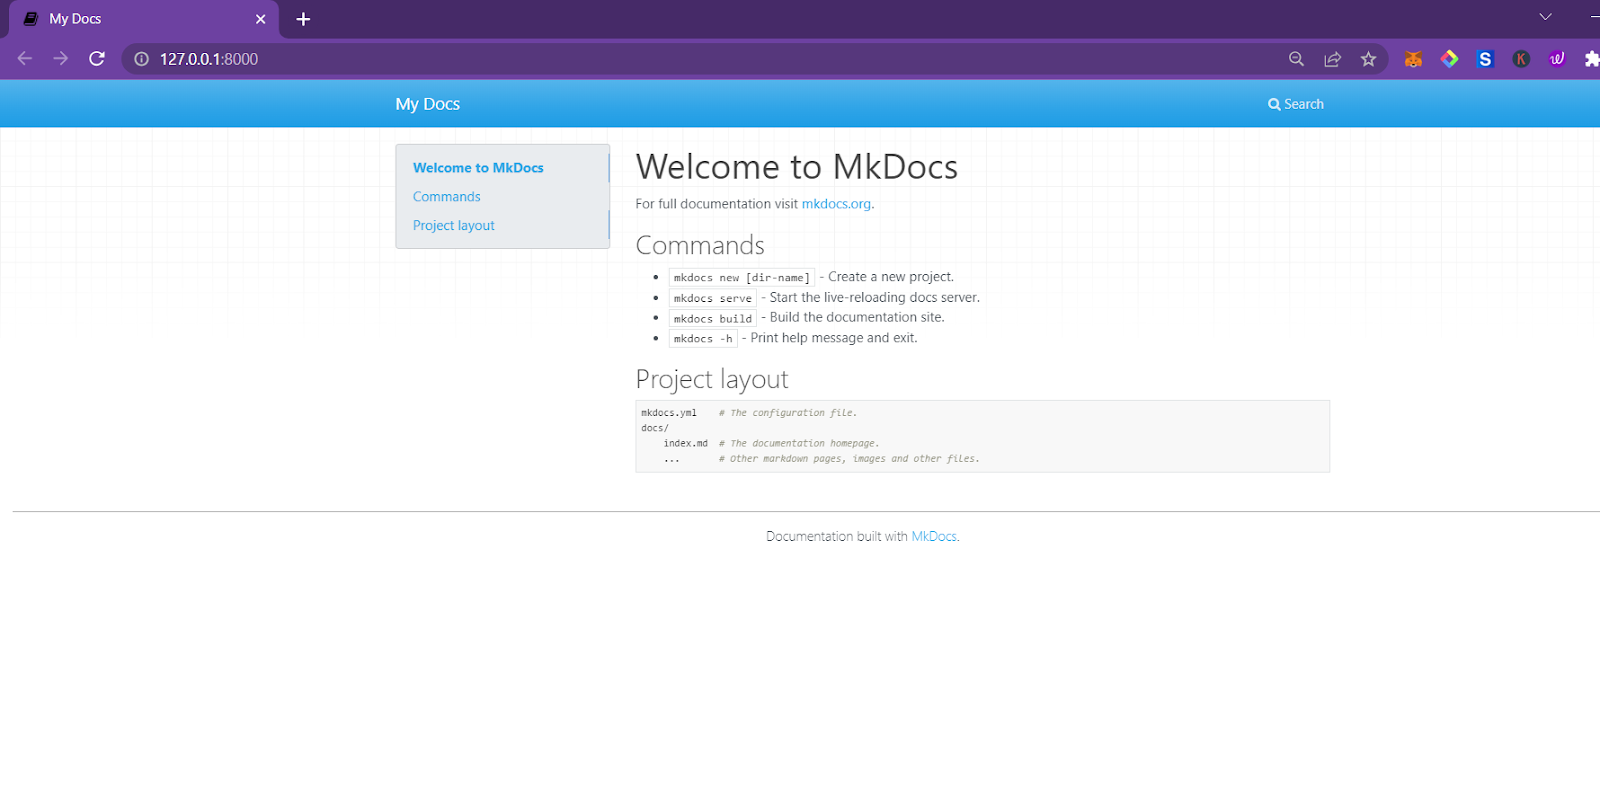The width and height of the screenshot is (1600, 788).
Task: Open the mkdocs.org link
Action: tap(836, 204)
